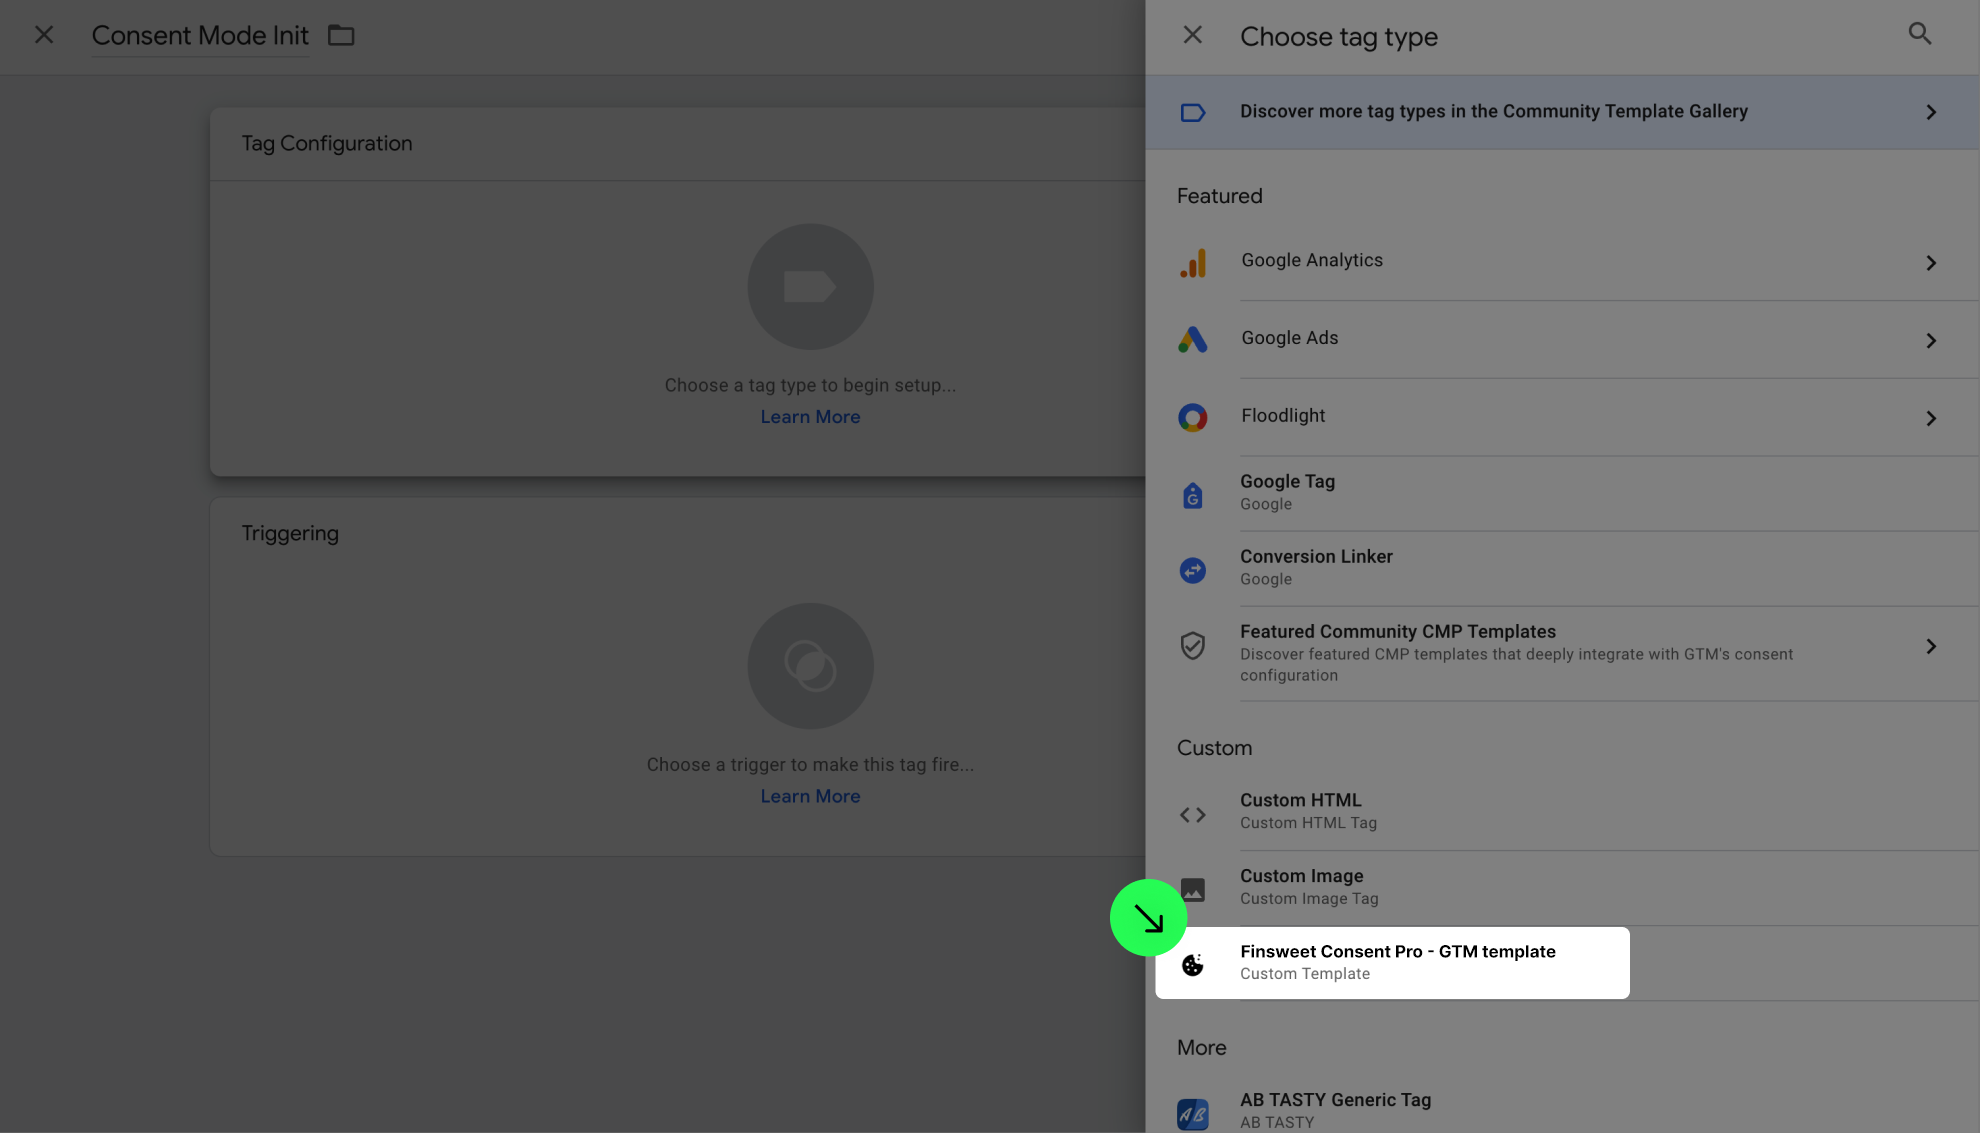Click the Conversion Linker icon
The image size is (1980, 1133).
(1192, 570)
